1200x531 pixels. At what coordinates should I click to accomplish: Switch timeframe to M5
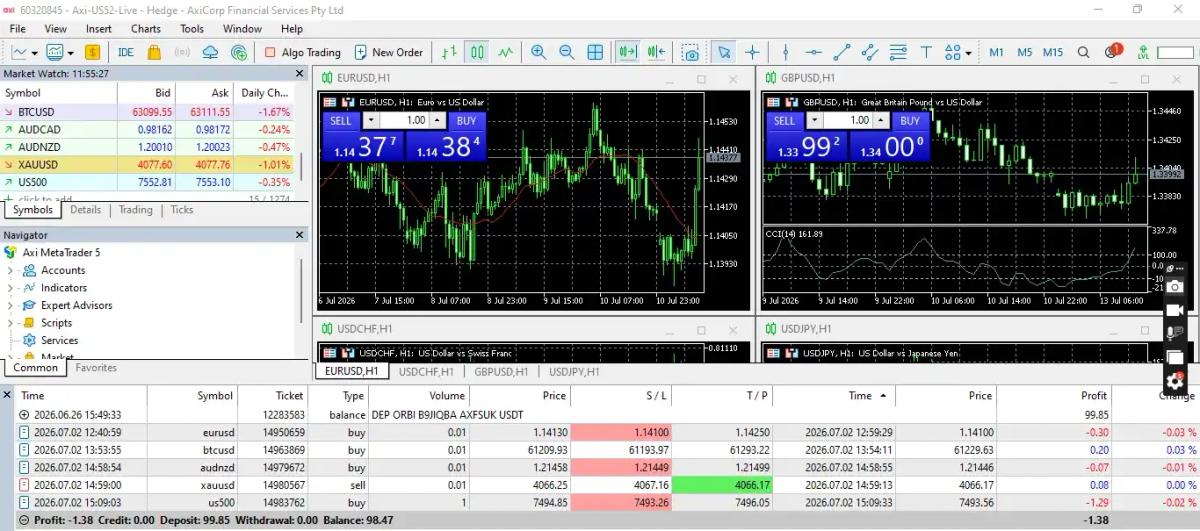(x=1024, y=52)
